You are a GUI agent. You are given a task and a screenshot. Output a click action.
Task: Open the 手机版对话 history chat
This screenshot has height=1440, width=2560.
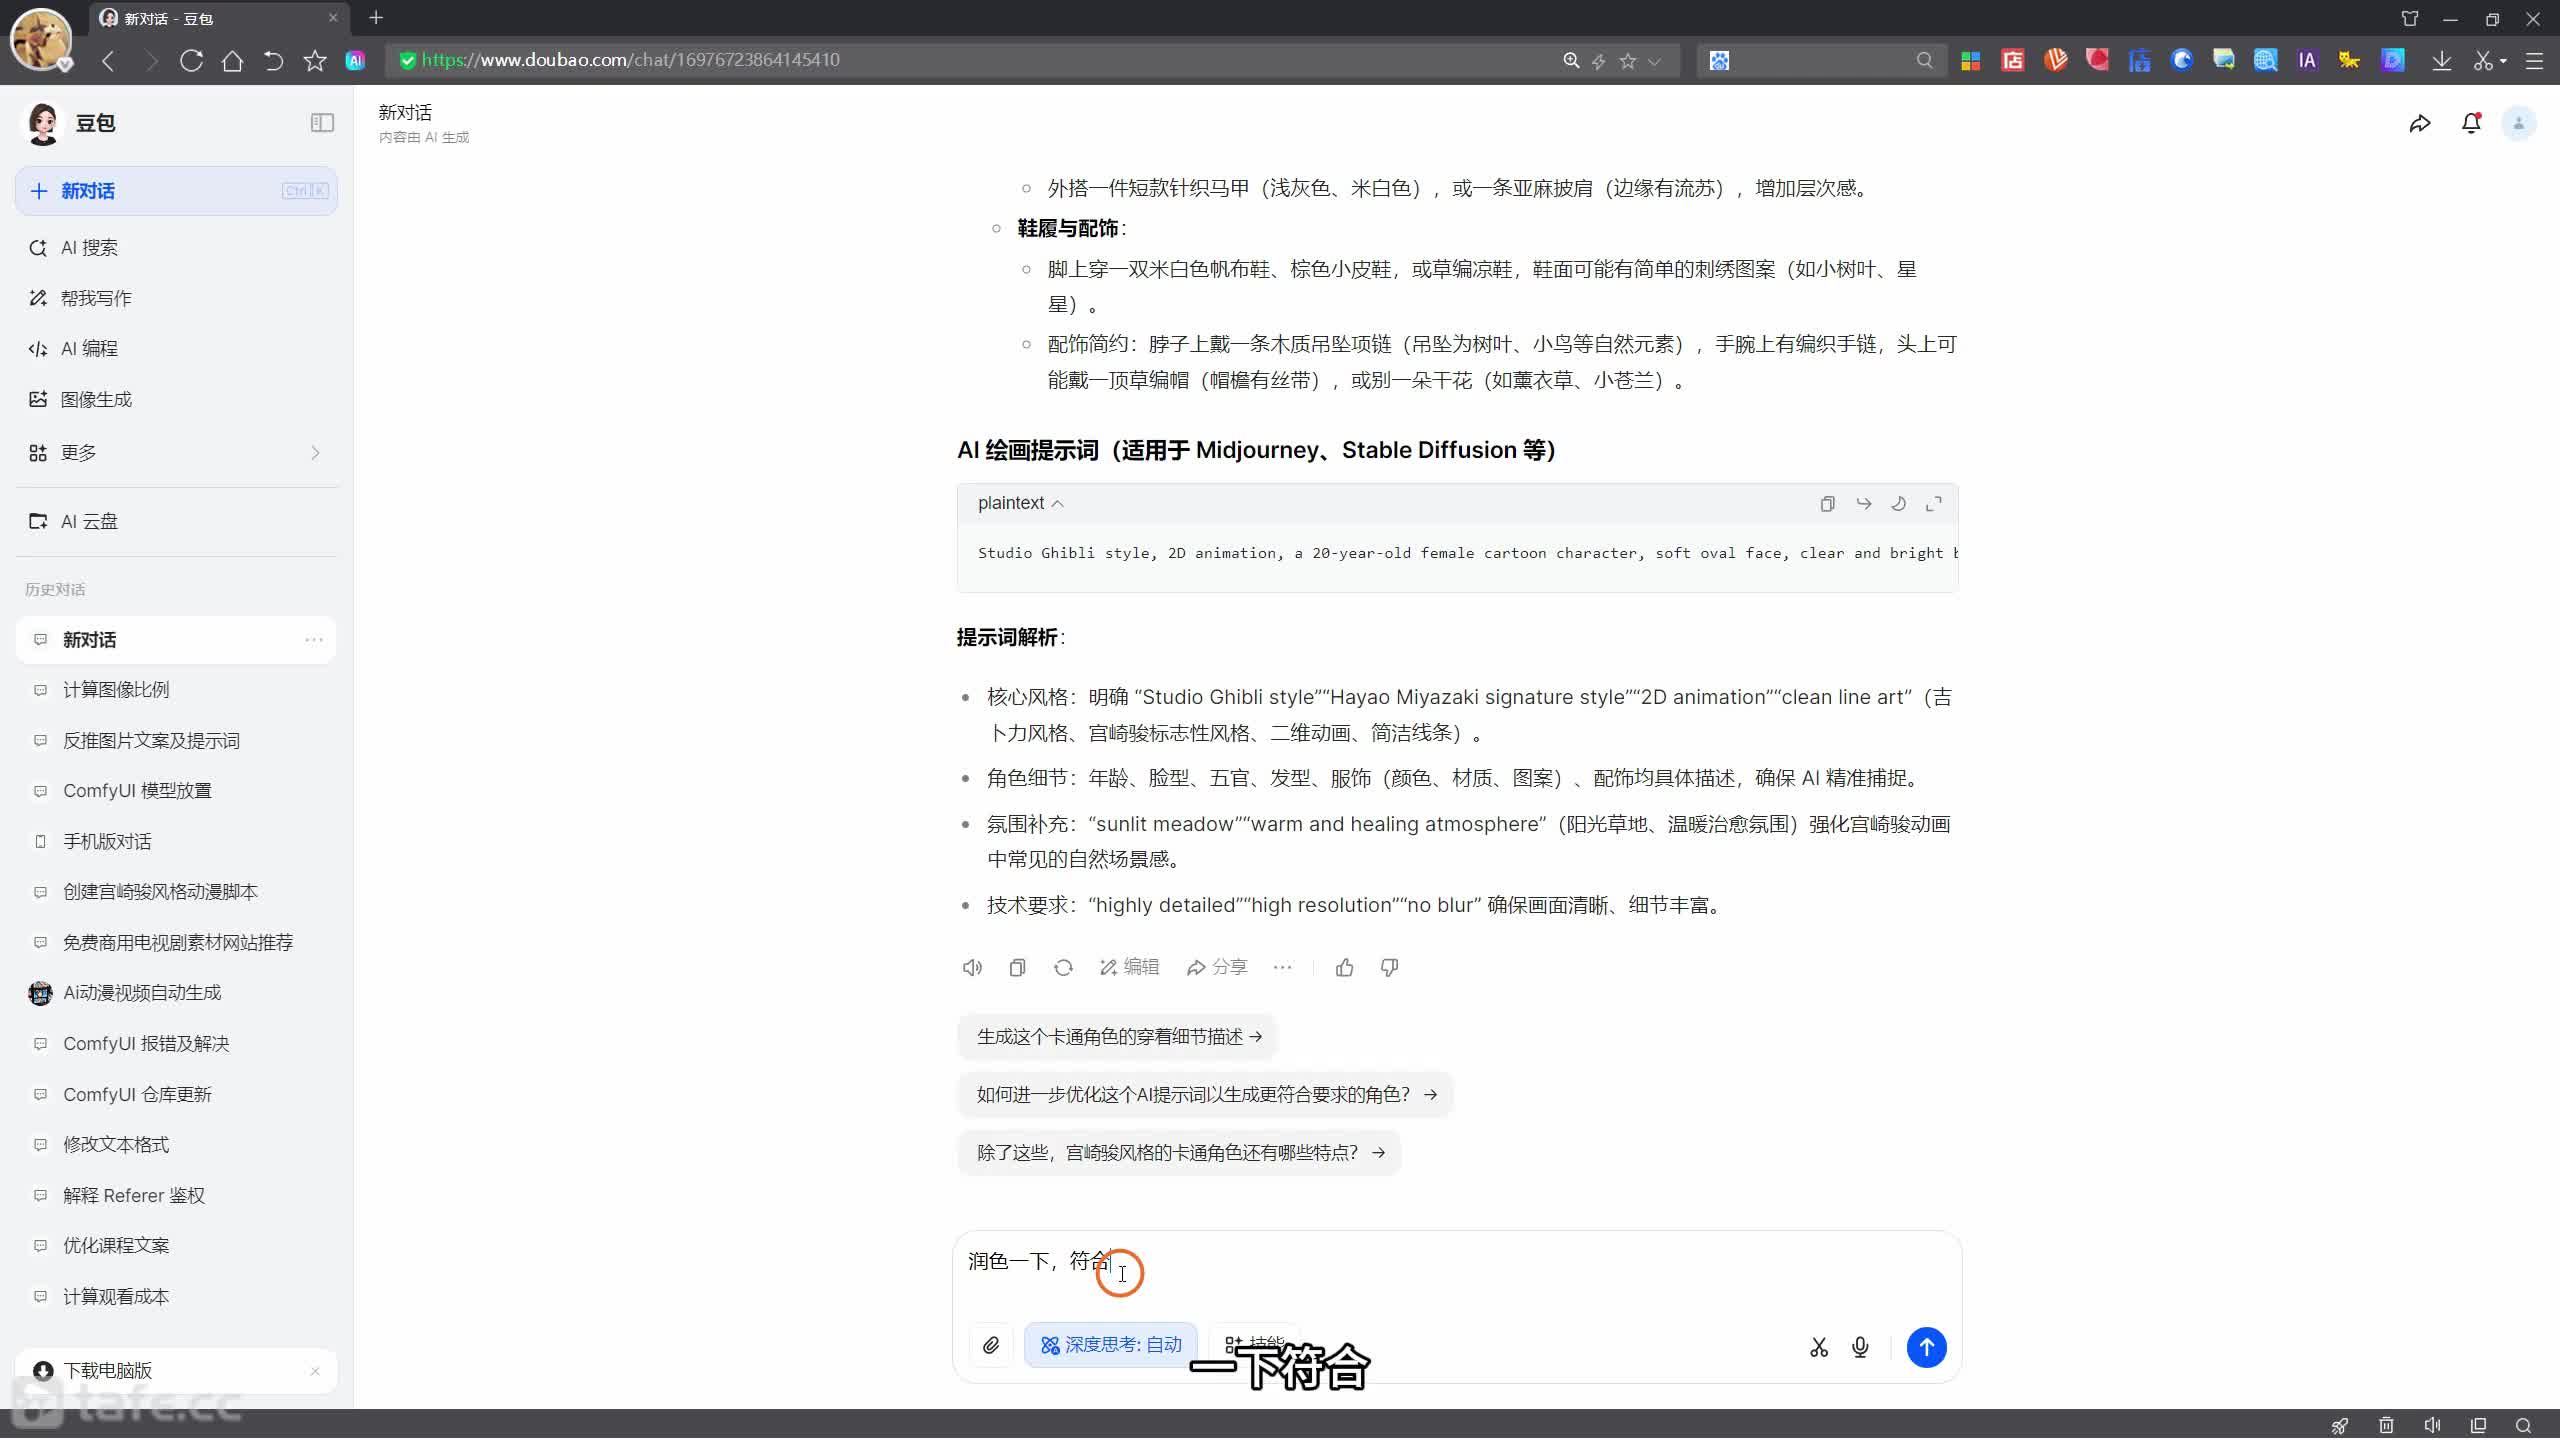176,842
